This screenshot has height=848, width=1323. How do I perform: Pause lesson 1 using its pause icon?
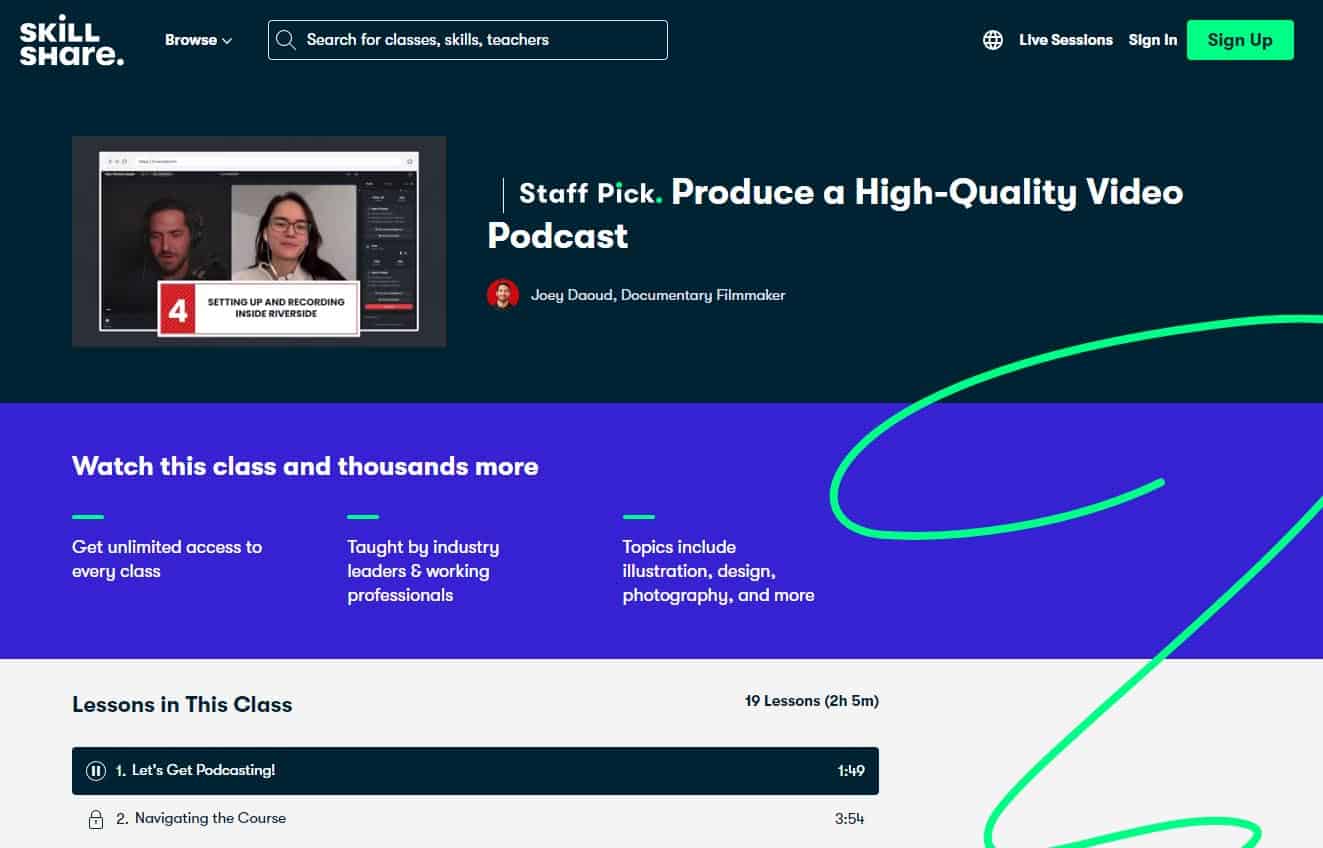(x=96, y=771)
